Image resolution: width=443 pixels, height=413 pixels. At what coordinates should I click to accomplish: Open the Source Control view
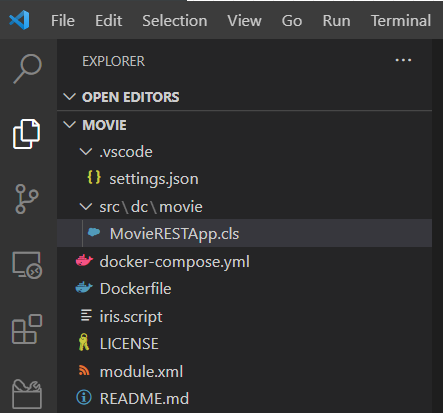coord(27,199)
